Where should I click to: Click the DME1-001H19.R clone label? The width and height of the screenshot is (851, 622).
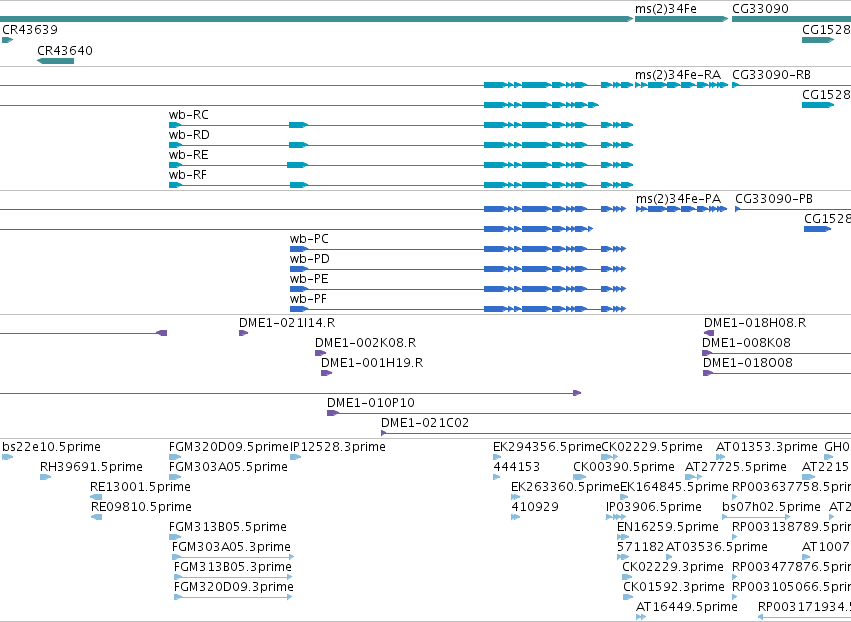pos(372,363)
